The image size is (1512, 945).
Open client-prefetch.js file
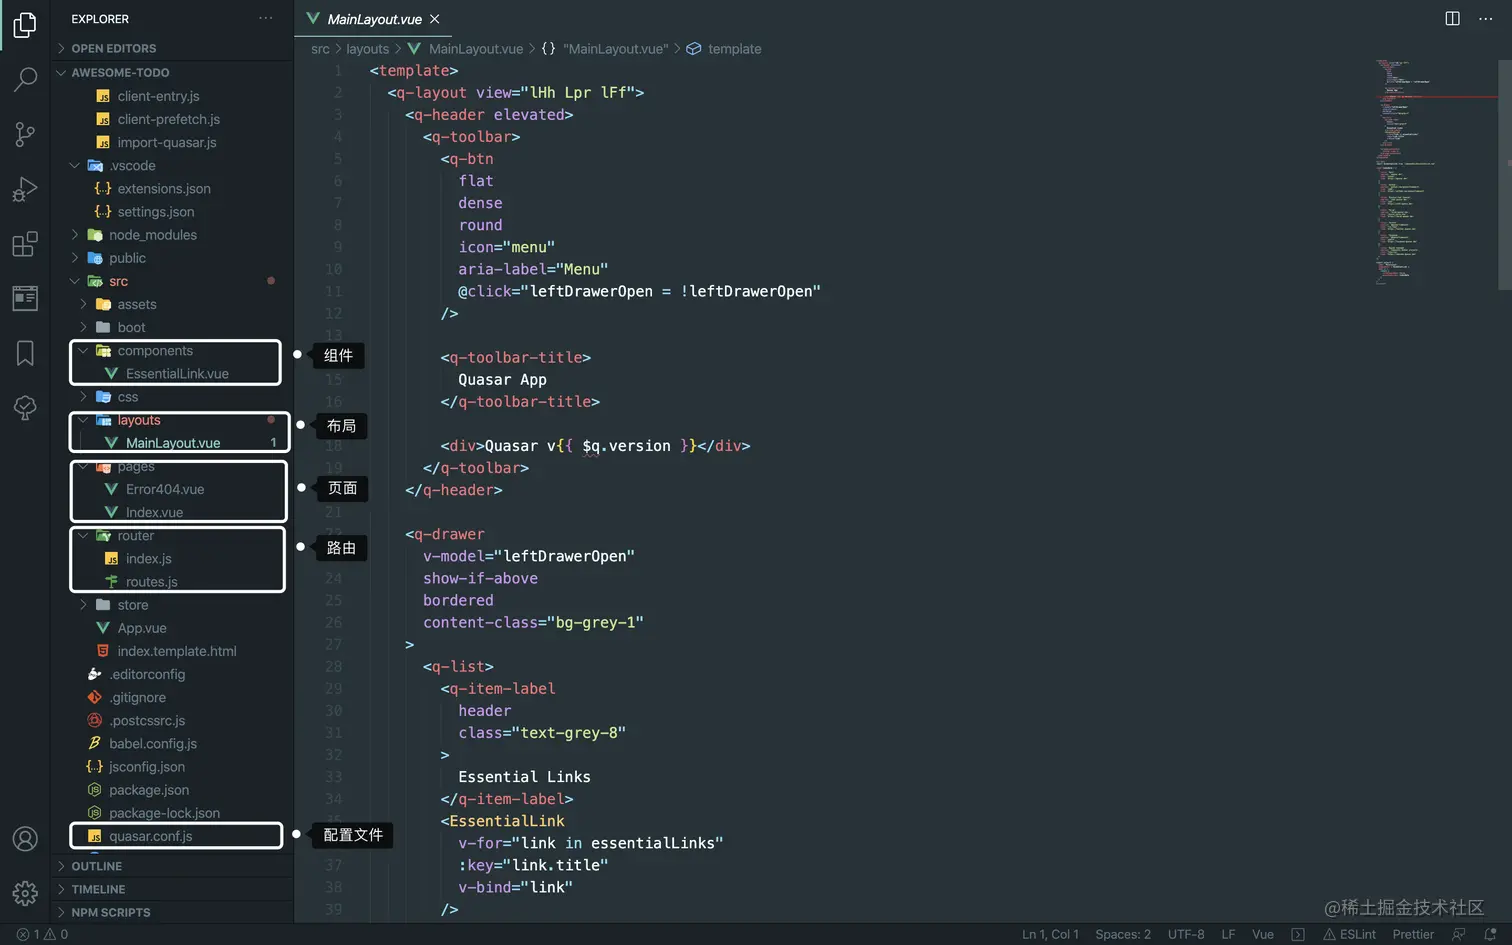point(172,119)
